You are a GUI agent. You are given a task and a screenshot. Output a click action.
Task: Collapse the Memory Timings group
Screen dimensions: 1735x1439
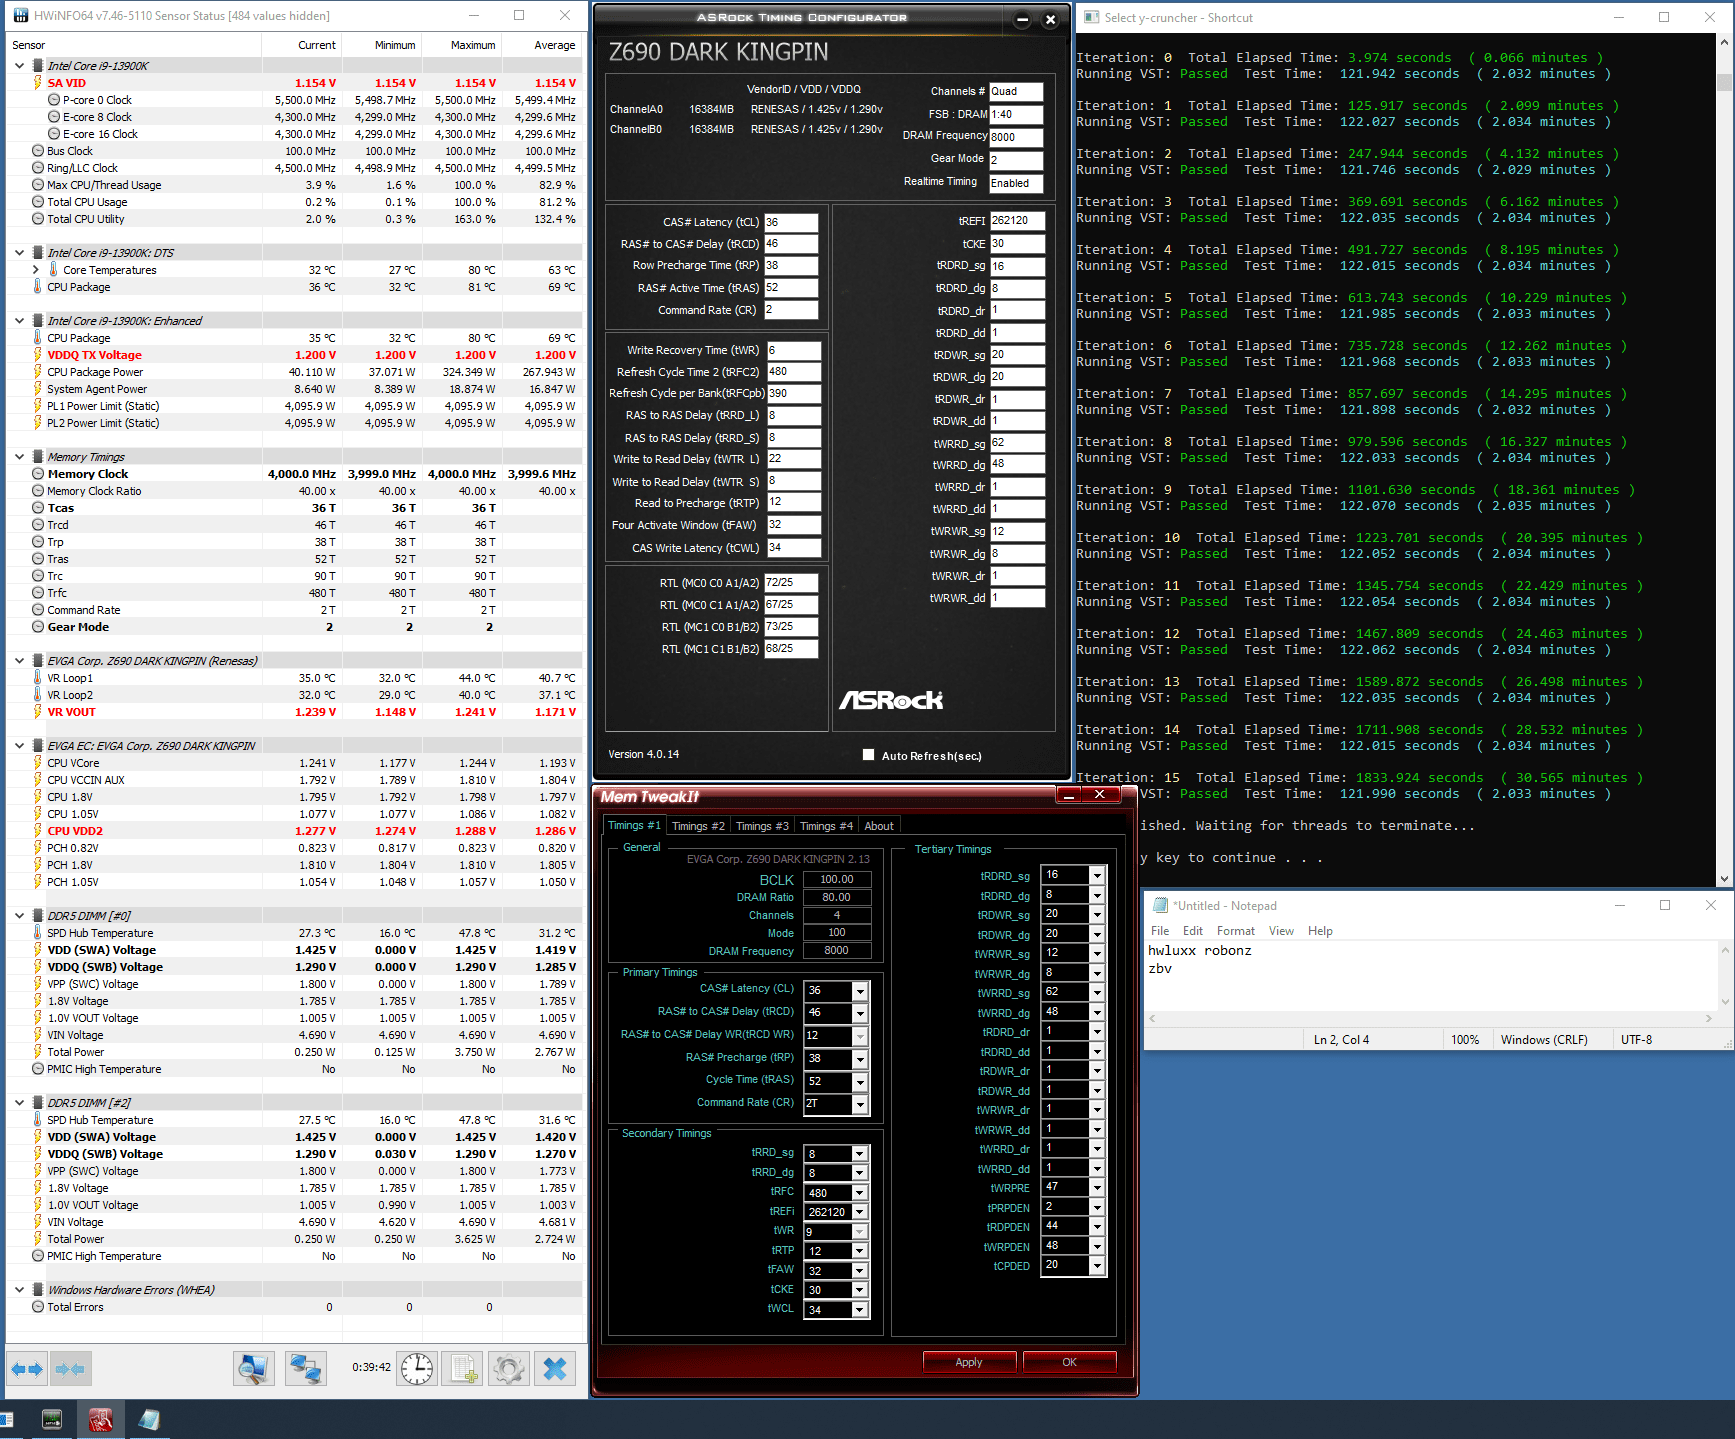click(19, 457)
